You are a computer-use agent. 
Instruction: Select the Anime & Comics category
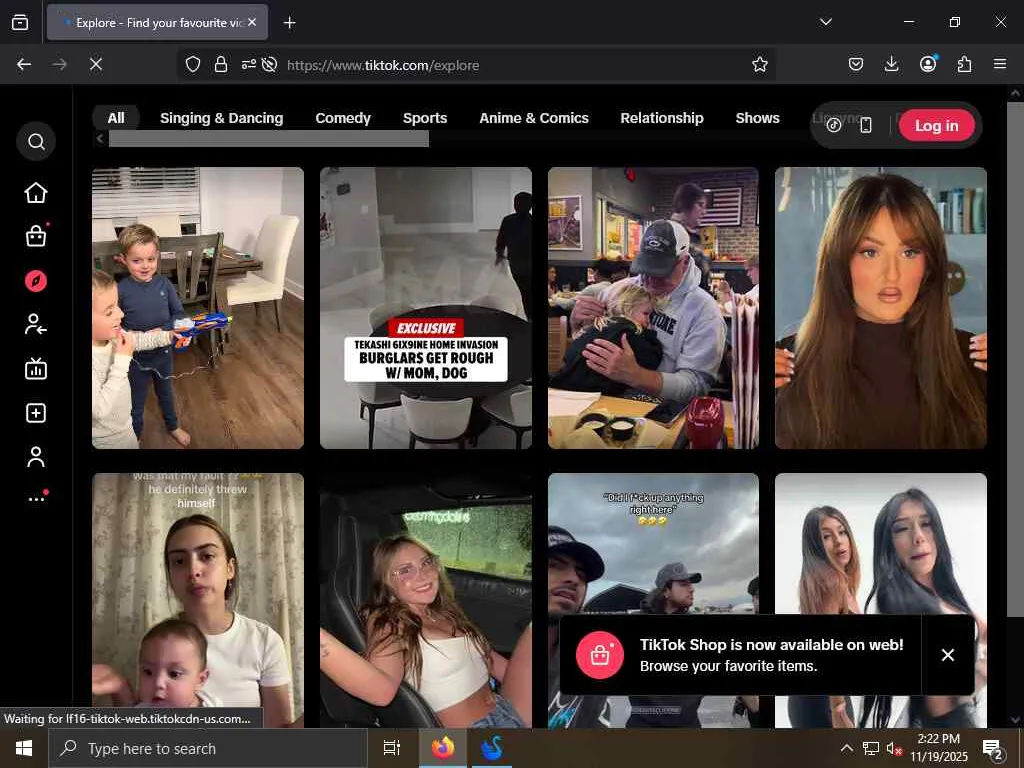534,118
